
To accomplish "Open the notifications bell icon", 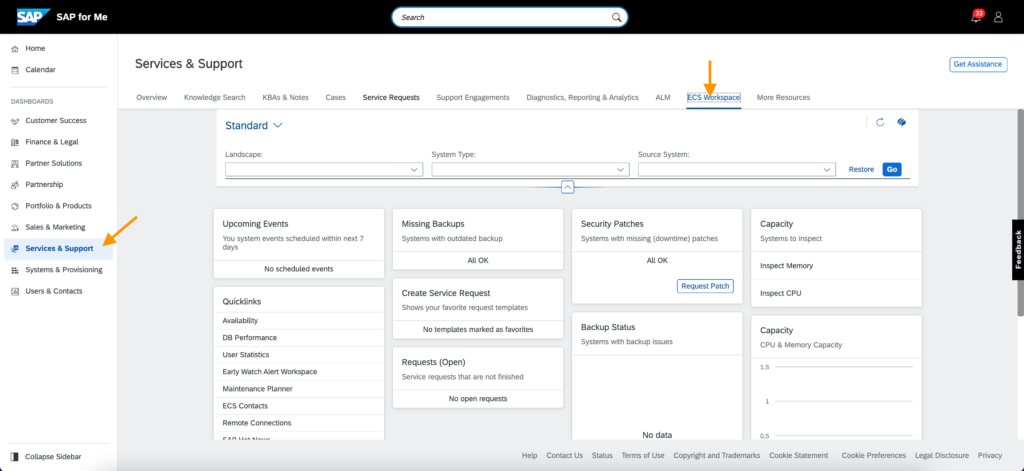I will pos(976,18).
